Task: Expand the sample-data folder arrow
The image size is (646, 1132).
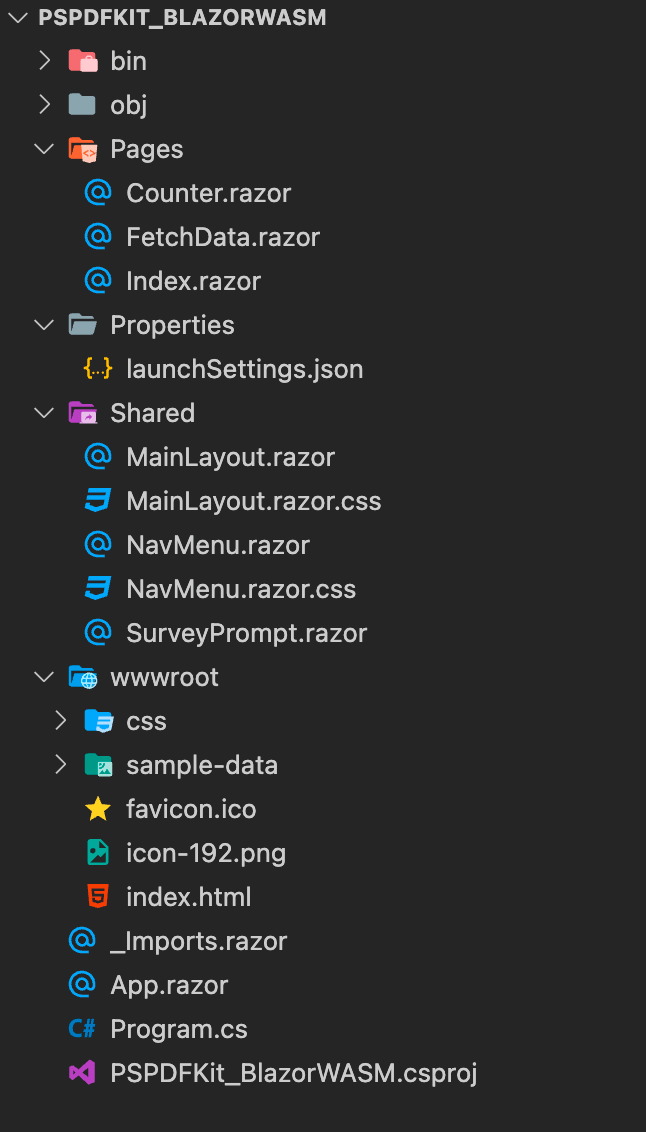Action: [x=60, y=765]
